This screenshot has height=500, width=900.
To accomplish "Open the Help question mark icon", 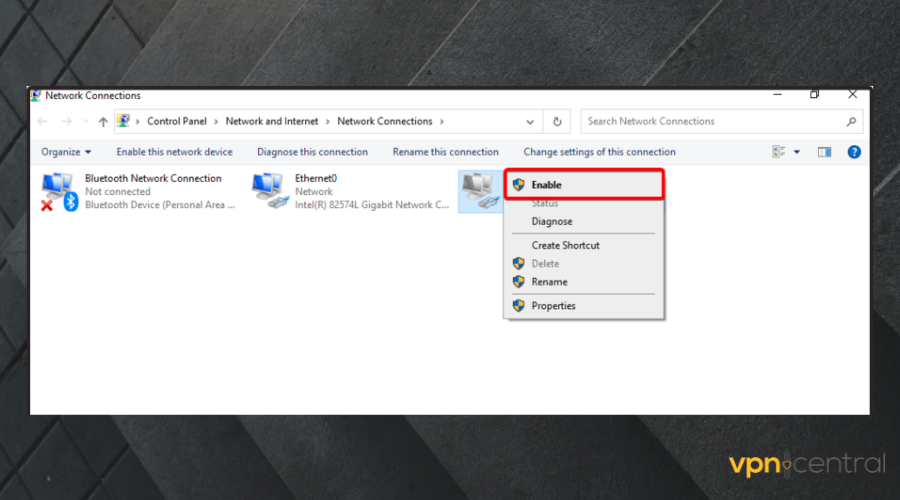I will pyautogui.click(x=854, y=152).
